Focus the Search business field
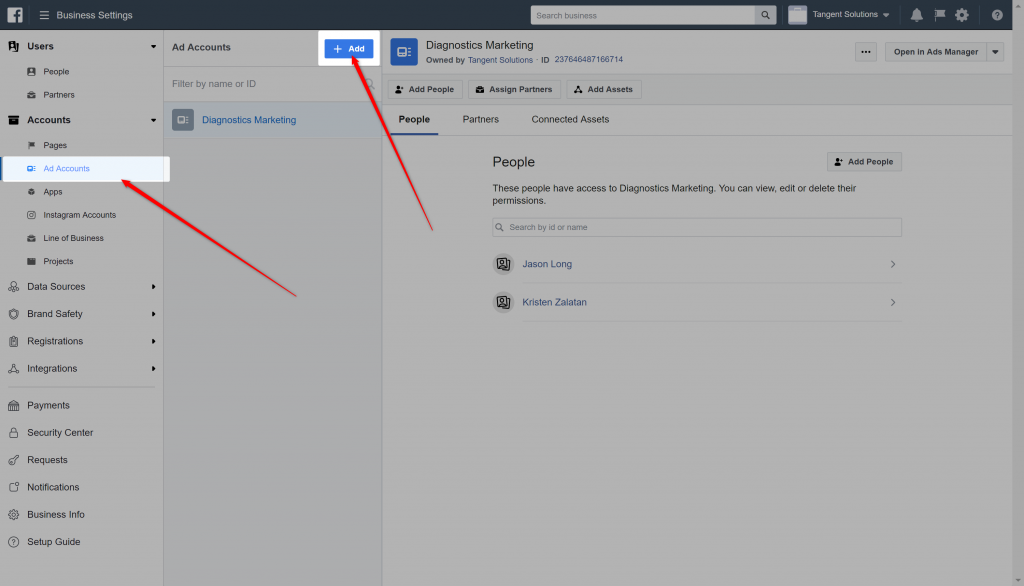1024x586 pixels. (643, 15)
